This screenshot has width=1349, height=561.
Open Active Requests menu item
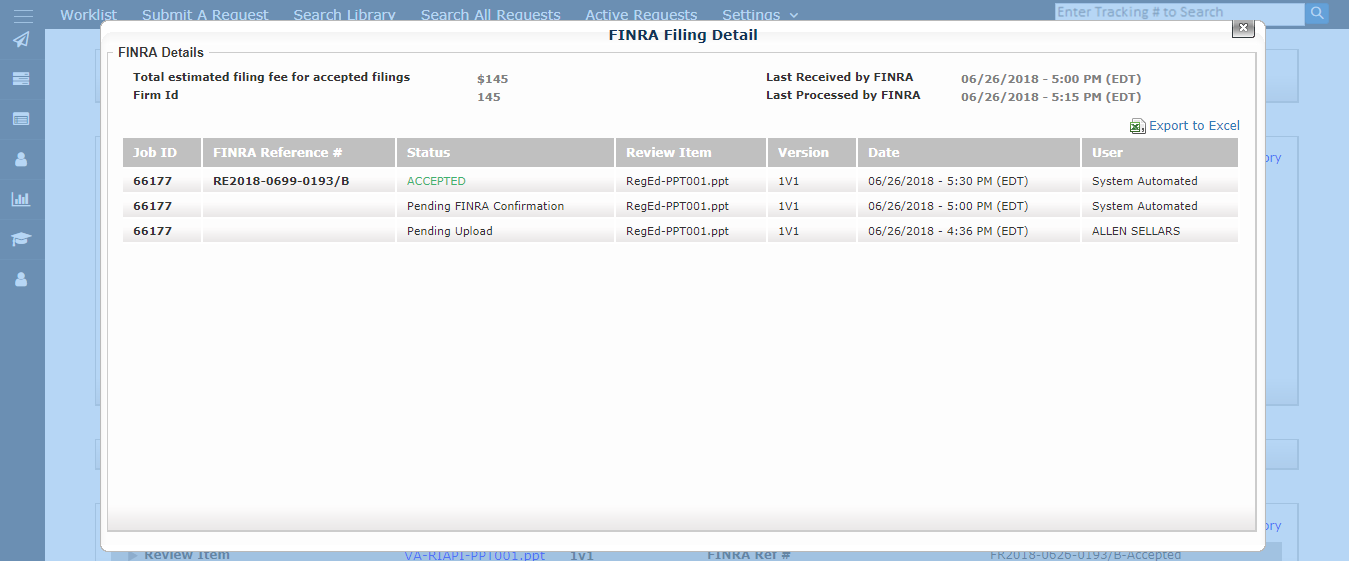click(x=641, y=15)
